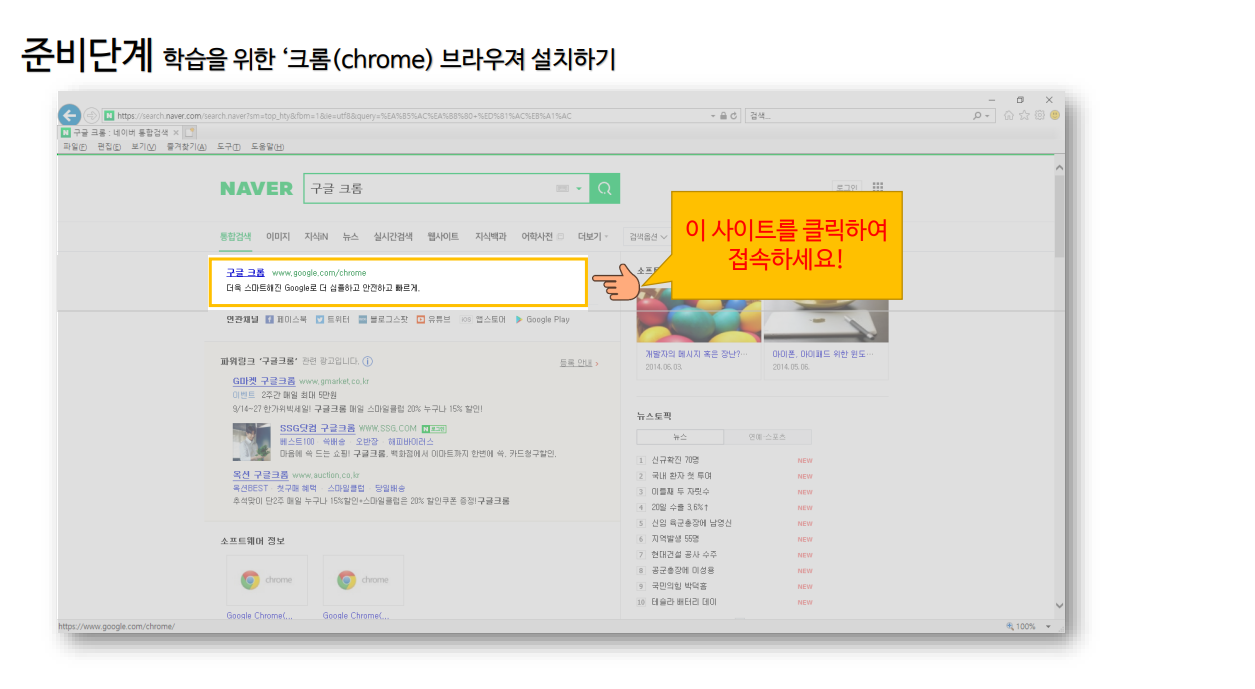Select the 지식iN search tab
Viewport: 1255px width, 689px height.
click(x=317, y=237)
